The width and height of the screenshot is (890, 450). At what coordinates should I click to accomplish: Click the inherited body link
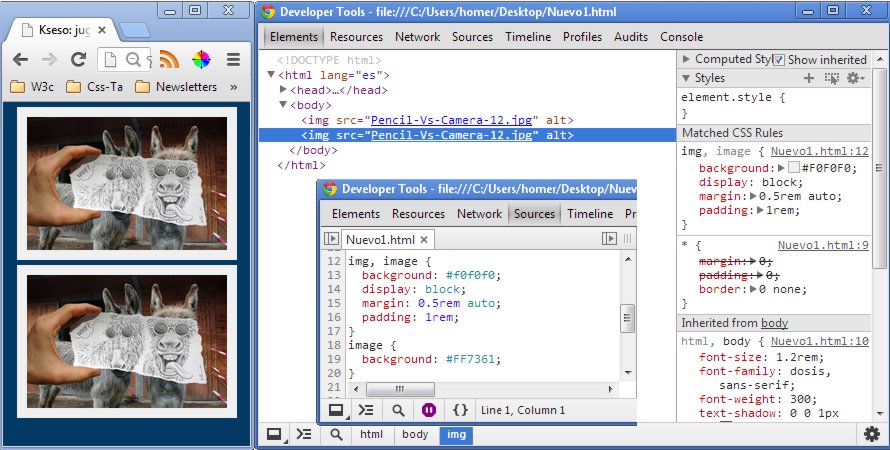(x=774, y=323)
